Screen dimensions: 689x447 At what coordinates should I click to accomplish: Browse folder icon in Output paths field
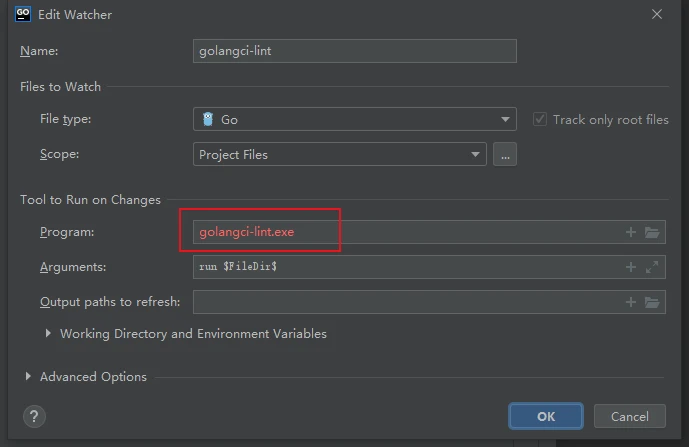[652, 302]
